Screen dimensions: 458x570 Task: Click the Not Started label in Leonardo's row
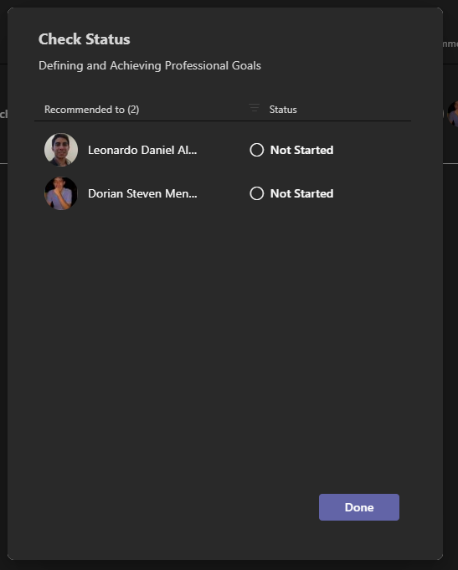[x=302, y=150]
